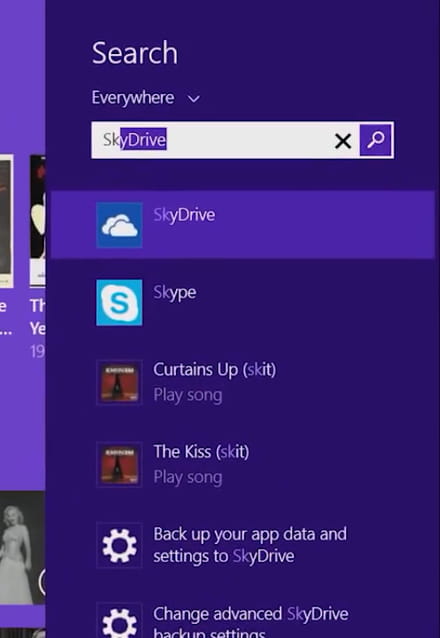Image resolution: width=440 pixels, height=638 pixels.
Task: Open Change advanced SkyDrive backup settings
Action: pos(251,623)
